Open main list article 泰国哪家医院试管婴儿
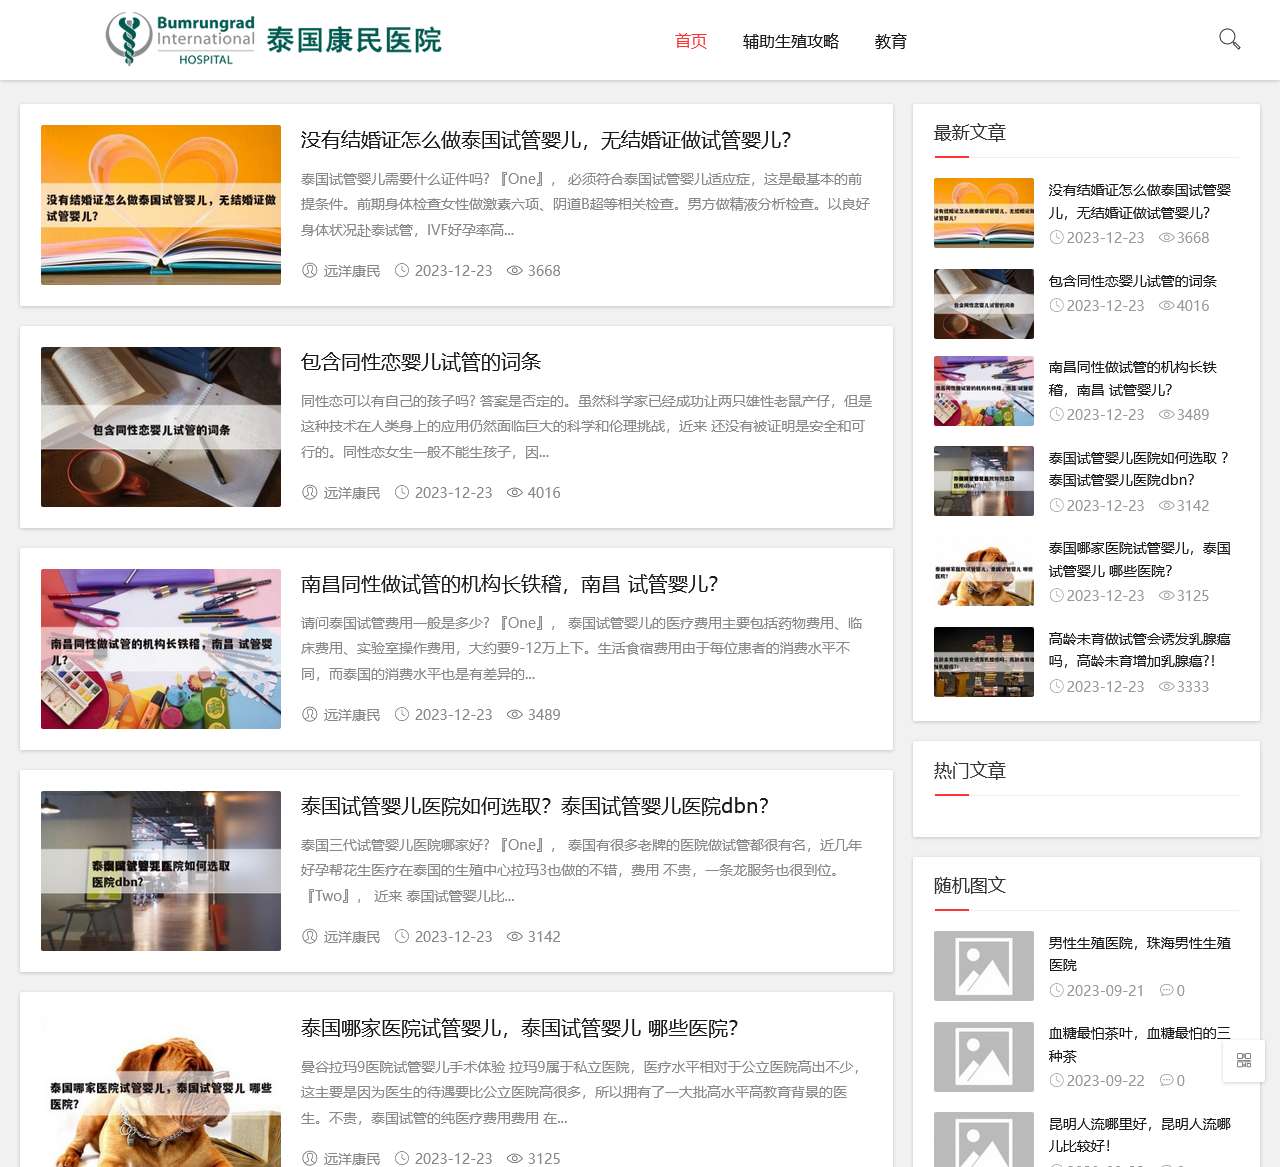The height and width of the screenshot is (1167, 1280). [520, 1028]
